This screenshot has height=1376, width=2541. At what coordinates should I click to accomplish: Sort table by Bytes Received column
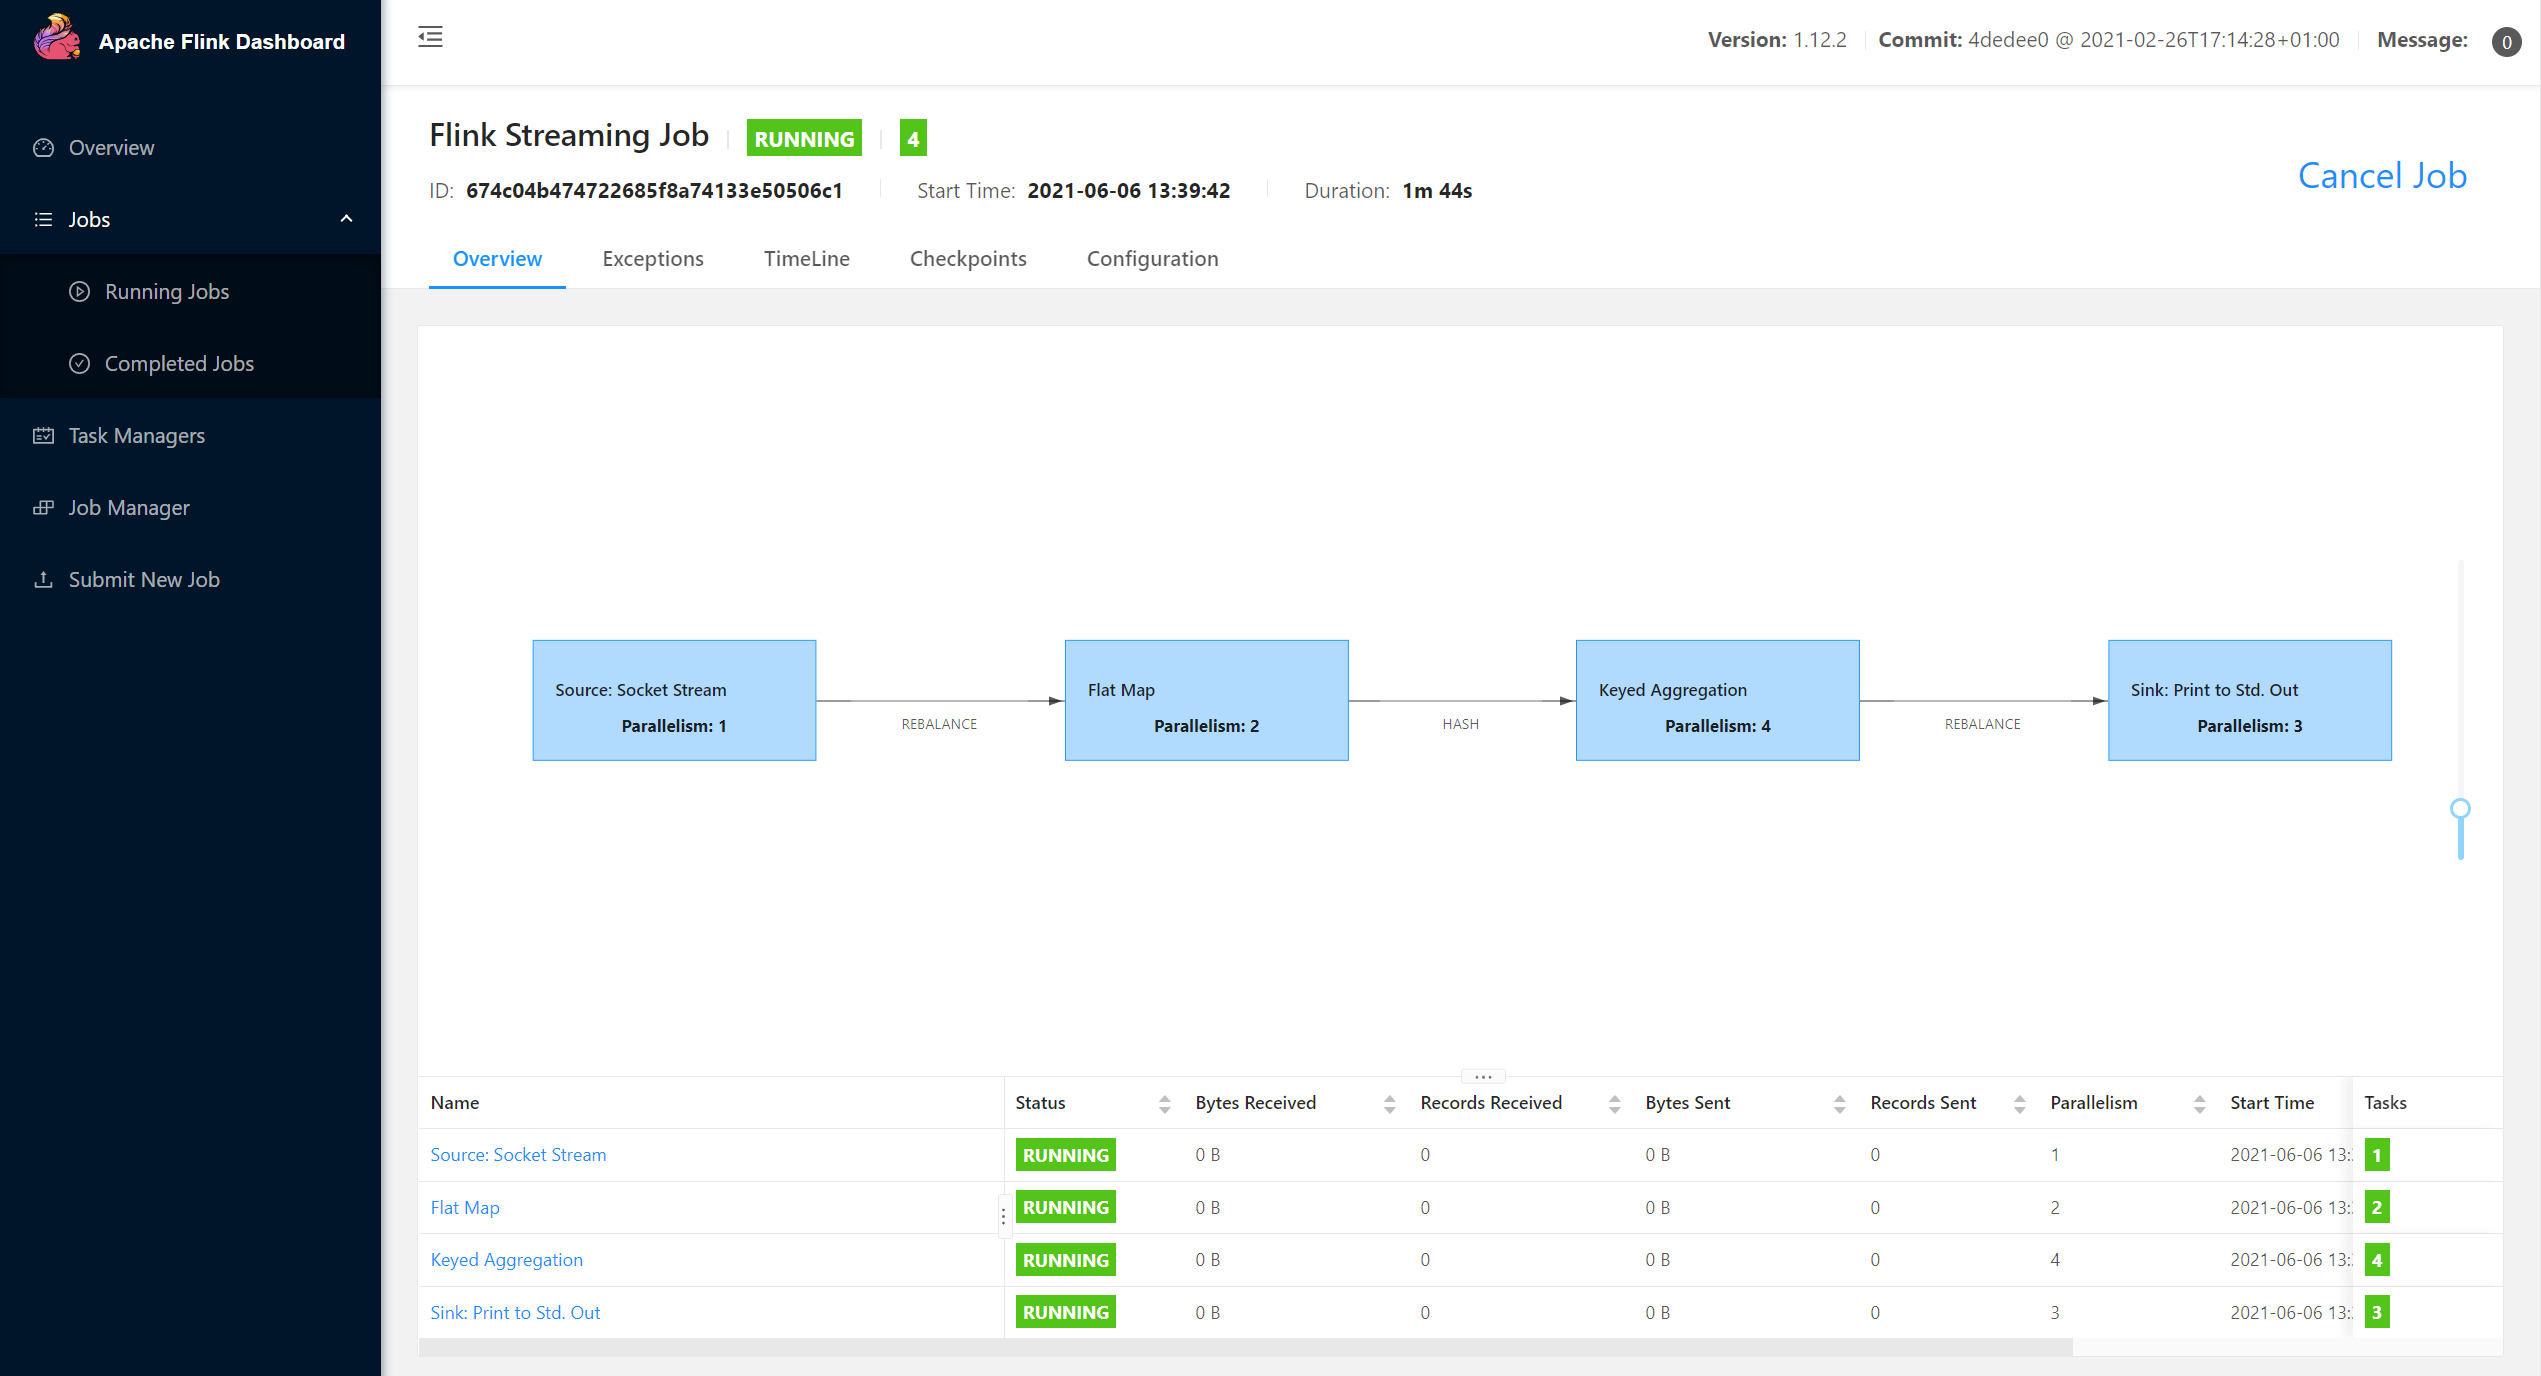(x=1389, y=1103)
